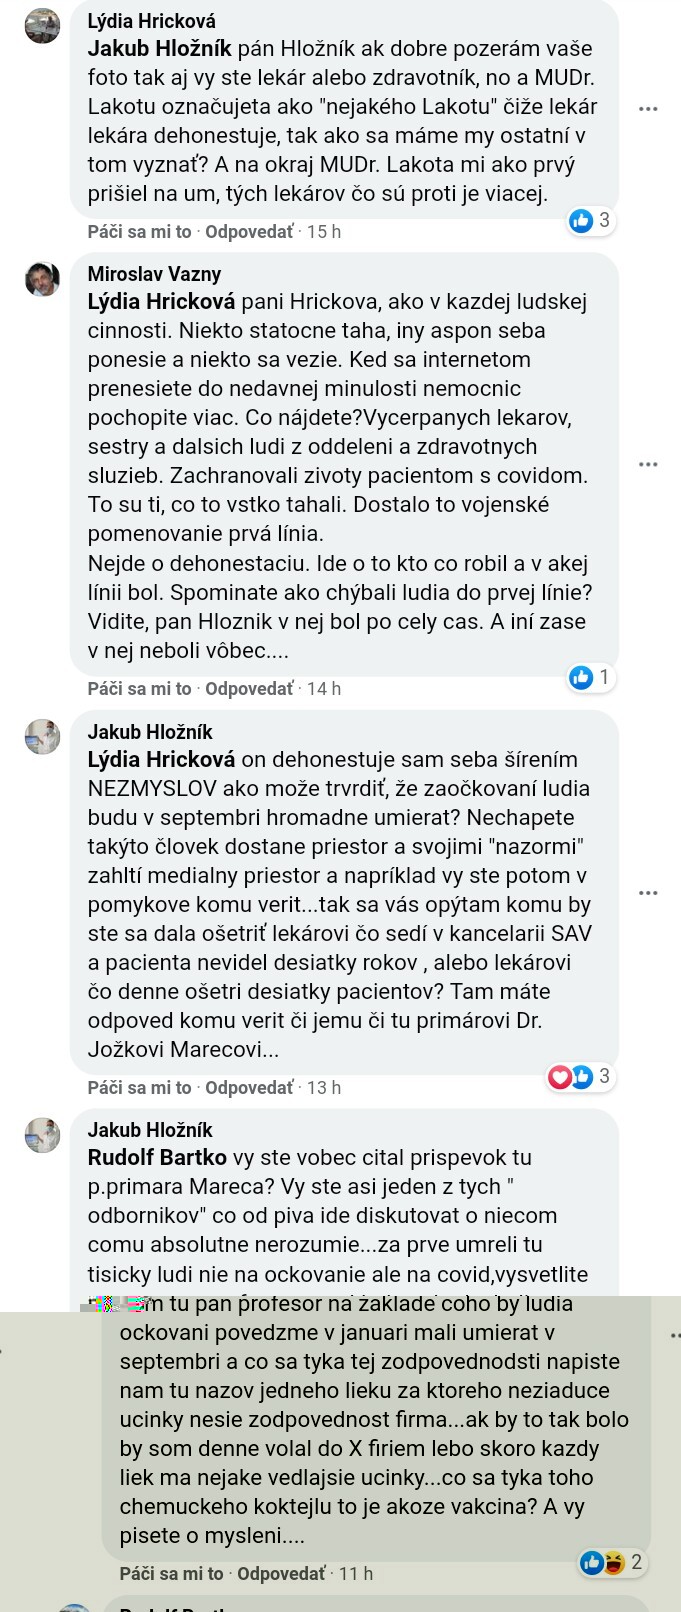Reply to Lýdia Hricková's 15 h comment
This screenshot has height=1612, width=681.
click(250, 232)
